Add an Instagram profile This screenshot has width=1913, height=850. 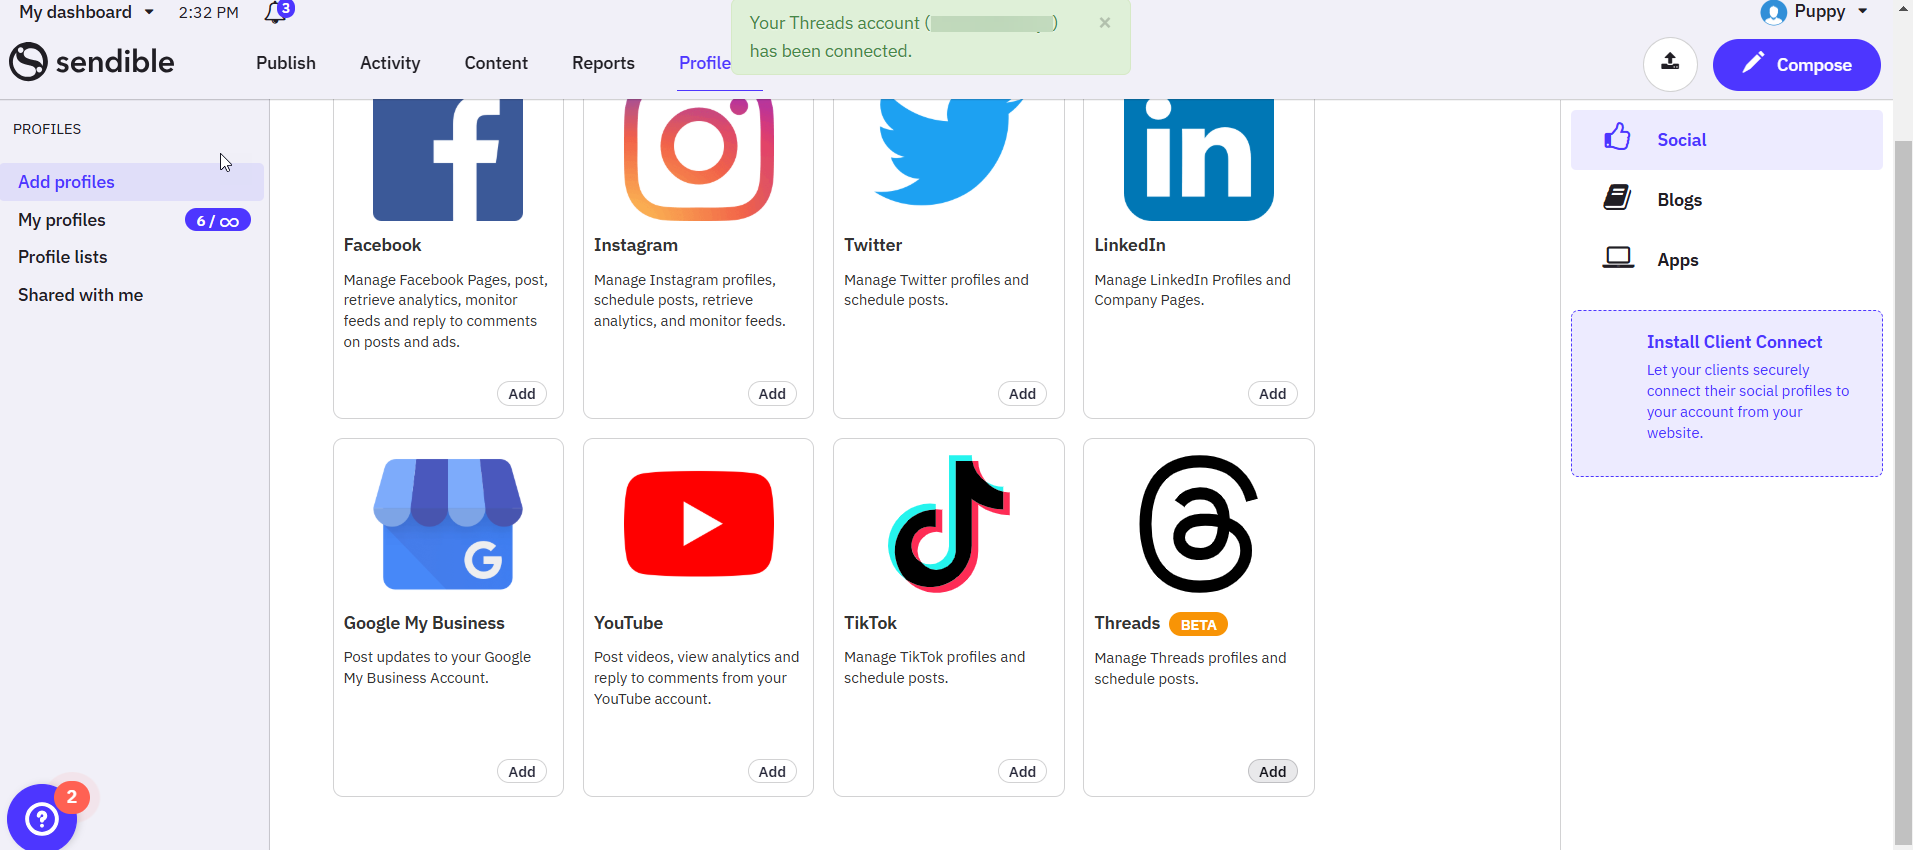pos(772,394)
